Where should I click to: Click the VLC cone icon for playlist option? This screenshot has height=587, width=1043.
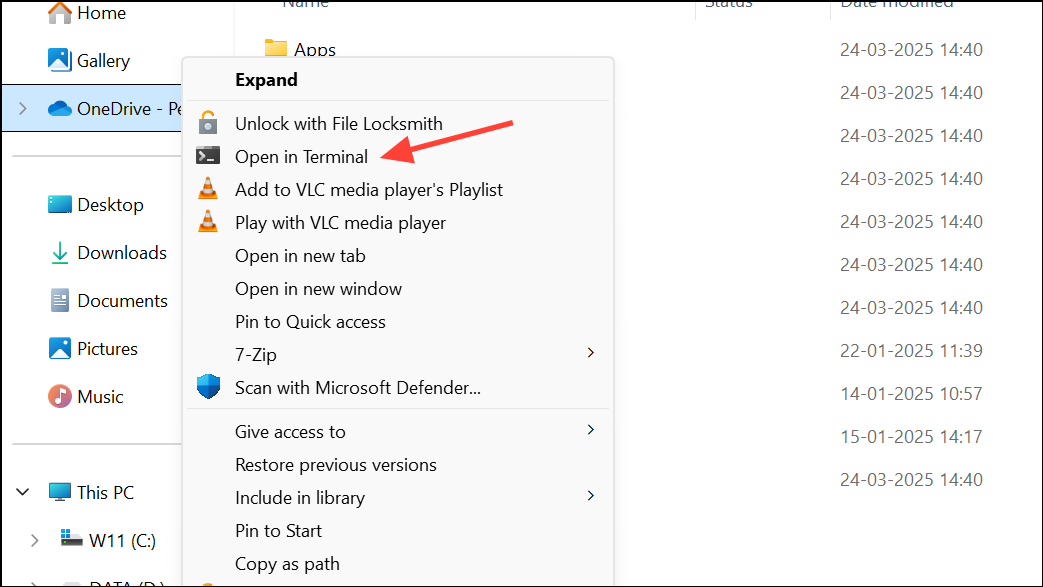click(x=208, y=189)
